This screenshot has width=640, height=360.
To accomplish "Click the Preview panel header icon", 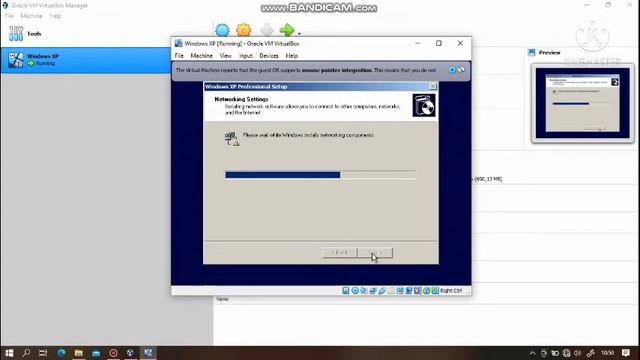I will tap(531, 52).
